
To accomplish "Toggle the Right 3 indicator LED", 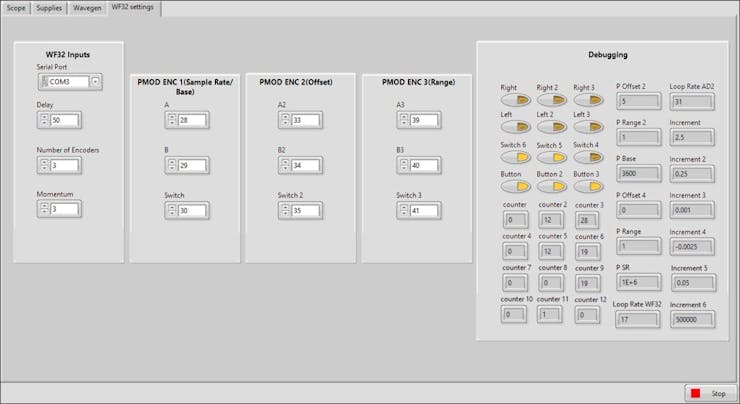I will (x=589, y=100).
